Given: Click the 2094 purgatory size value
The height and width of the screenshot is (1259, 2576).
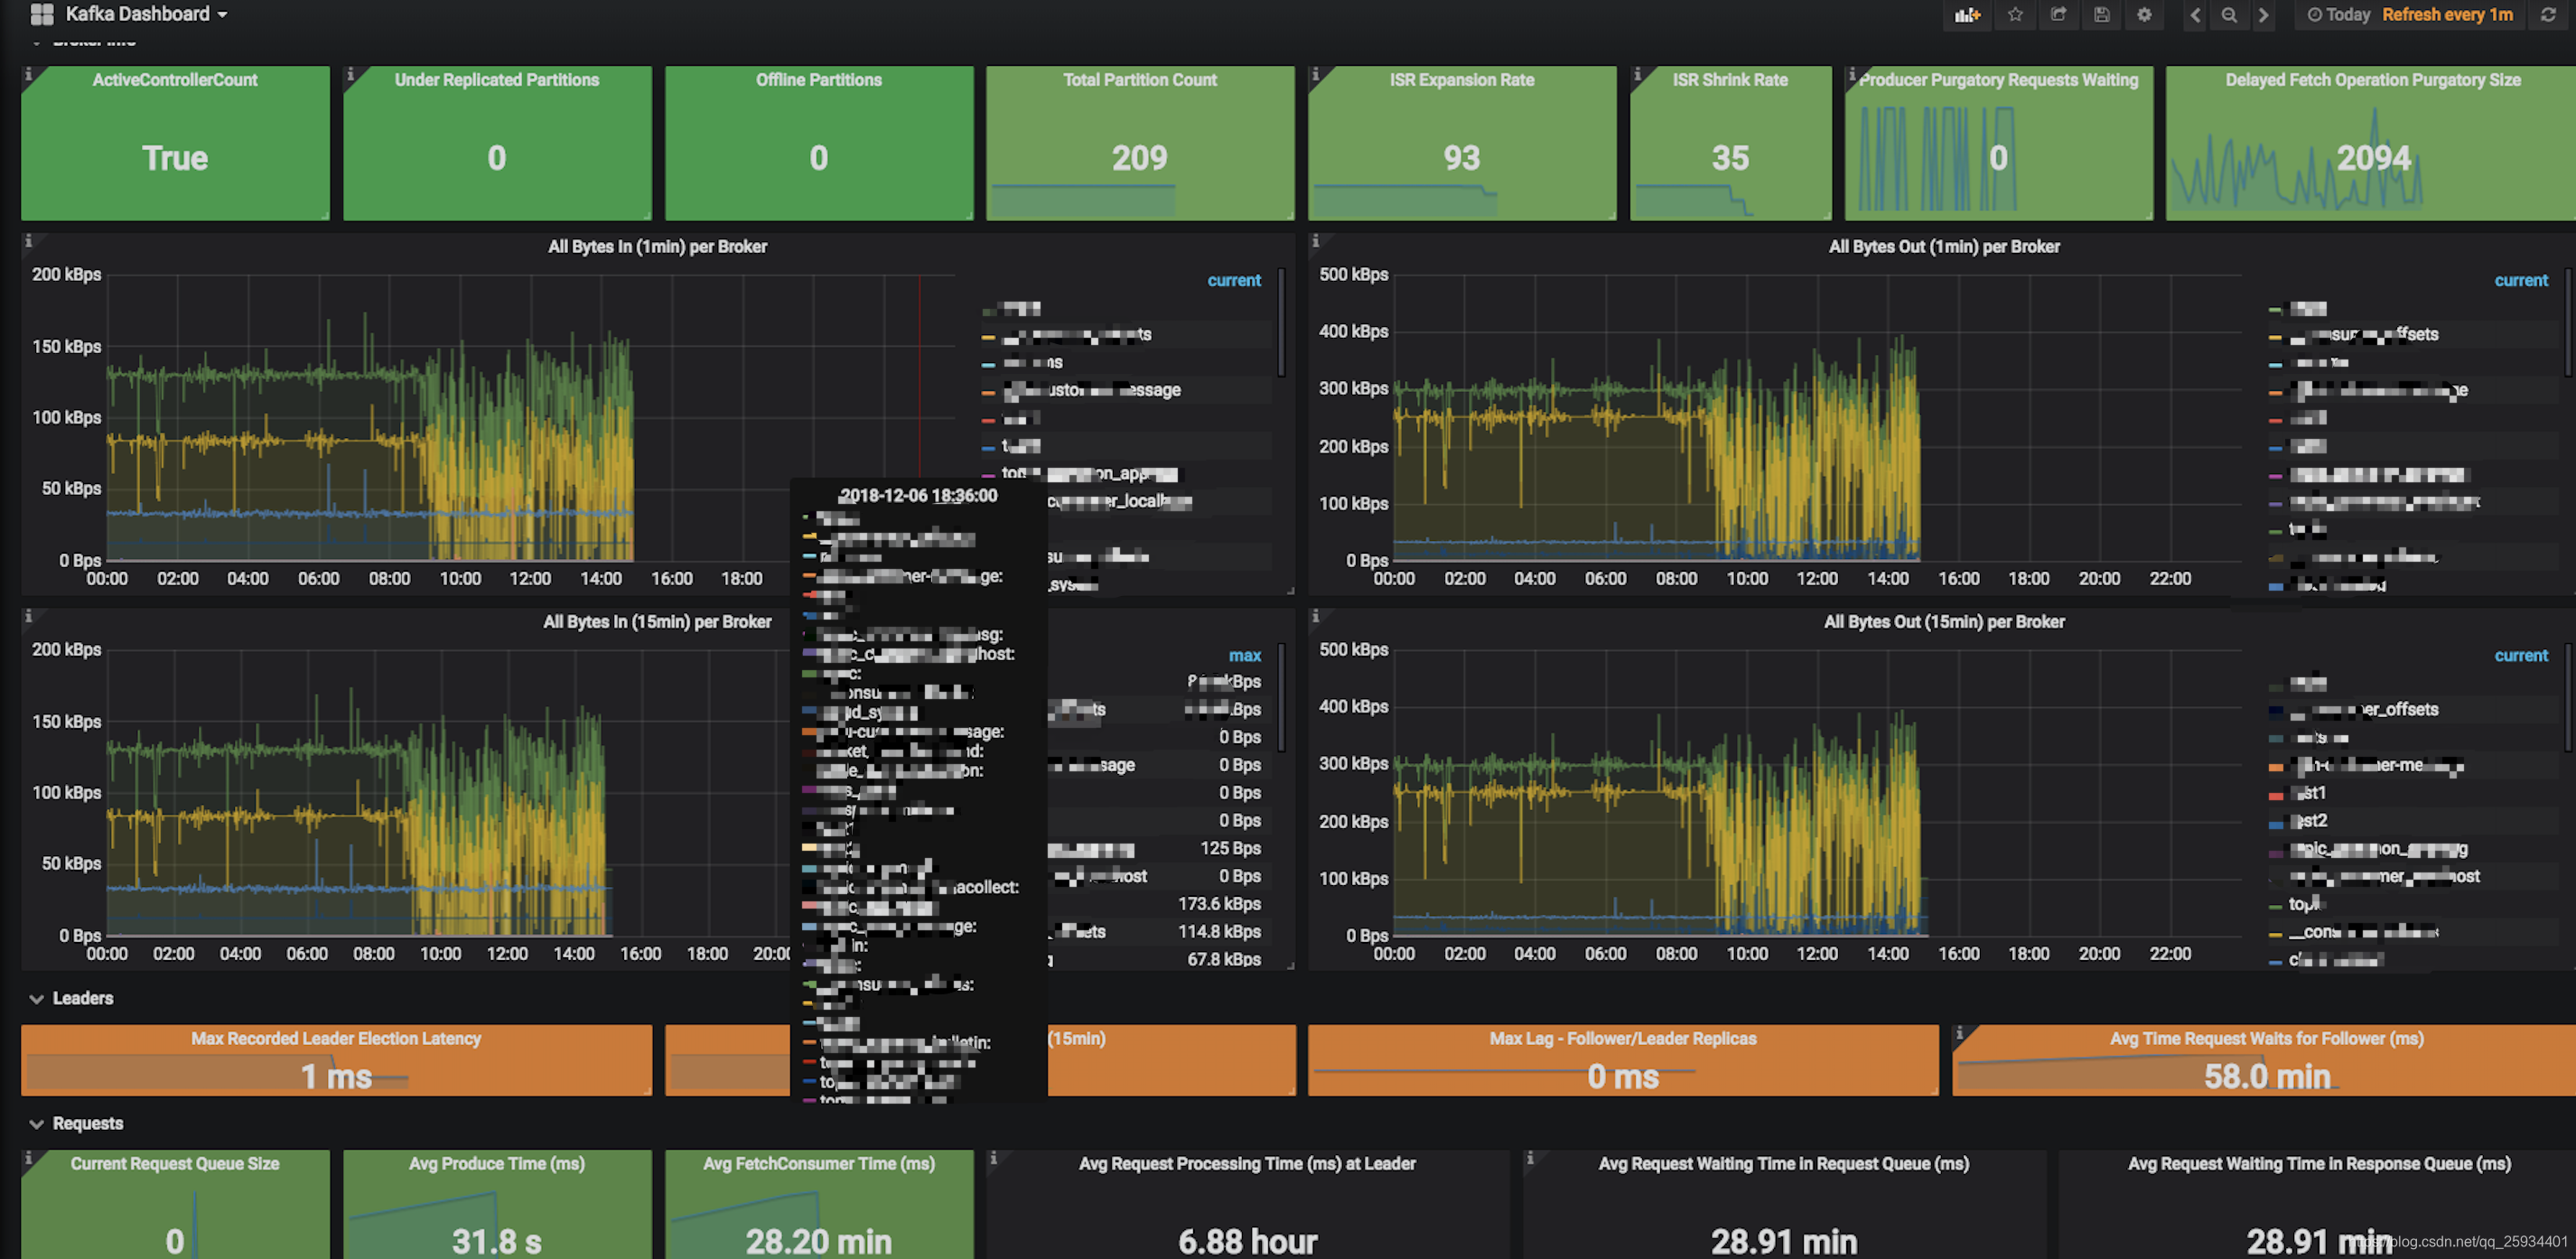Looking at the screenshot, I should tap(2372, 157).
